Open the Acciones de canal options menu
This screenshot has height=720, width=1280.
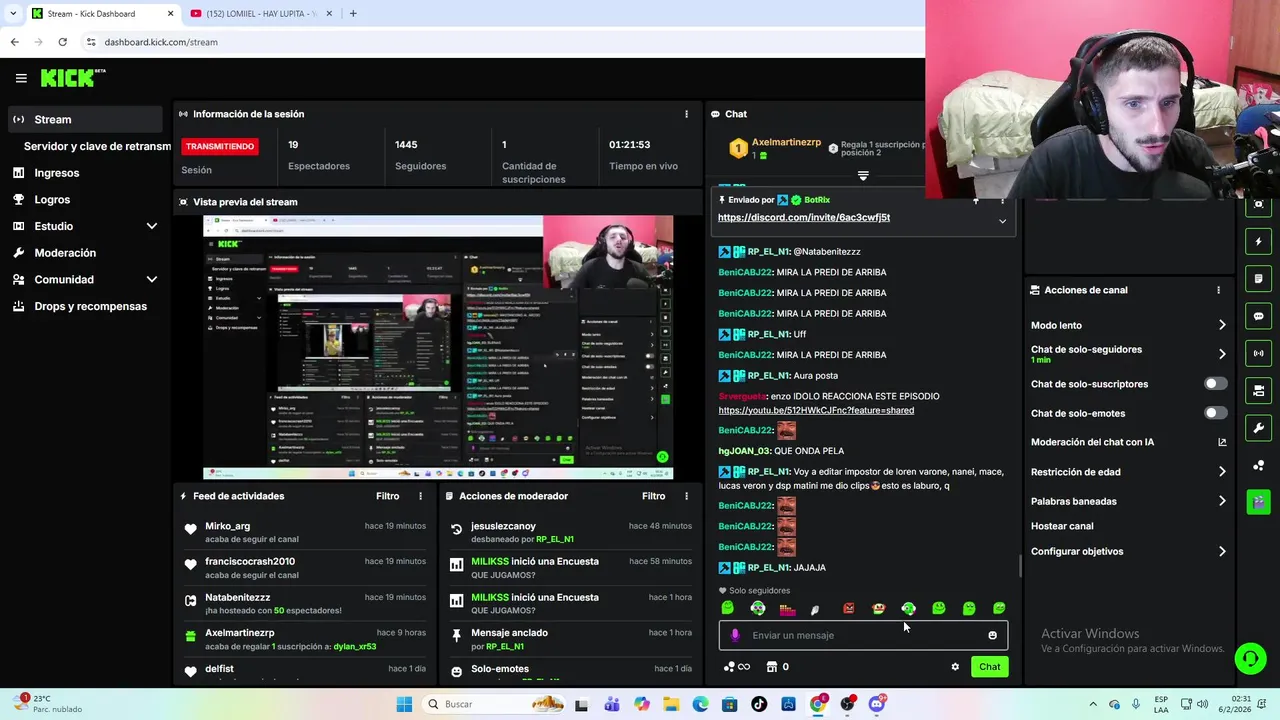[x=1218, y=290]
